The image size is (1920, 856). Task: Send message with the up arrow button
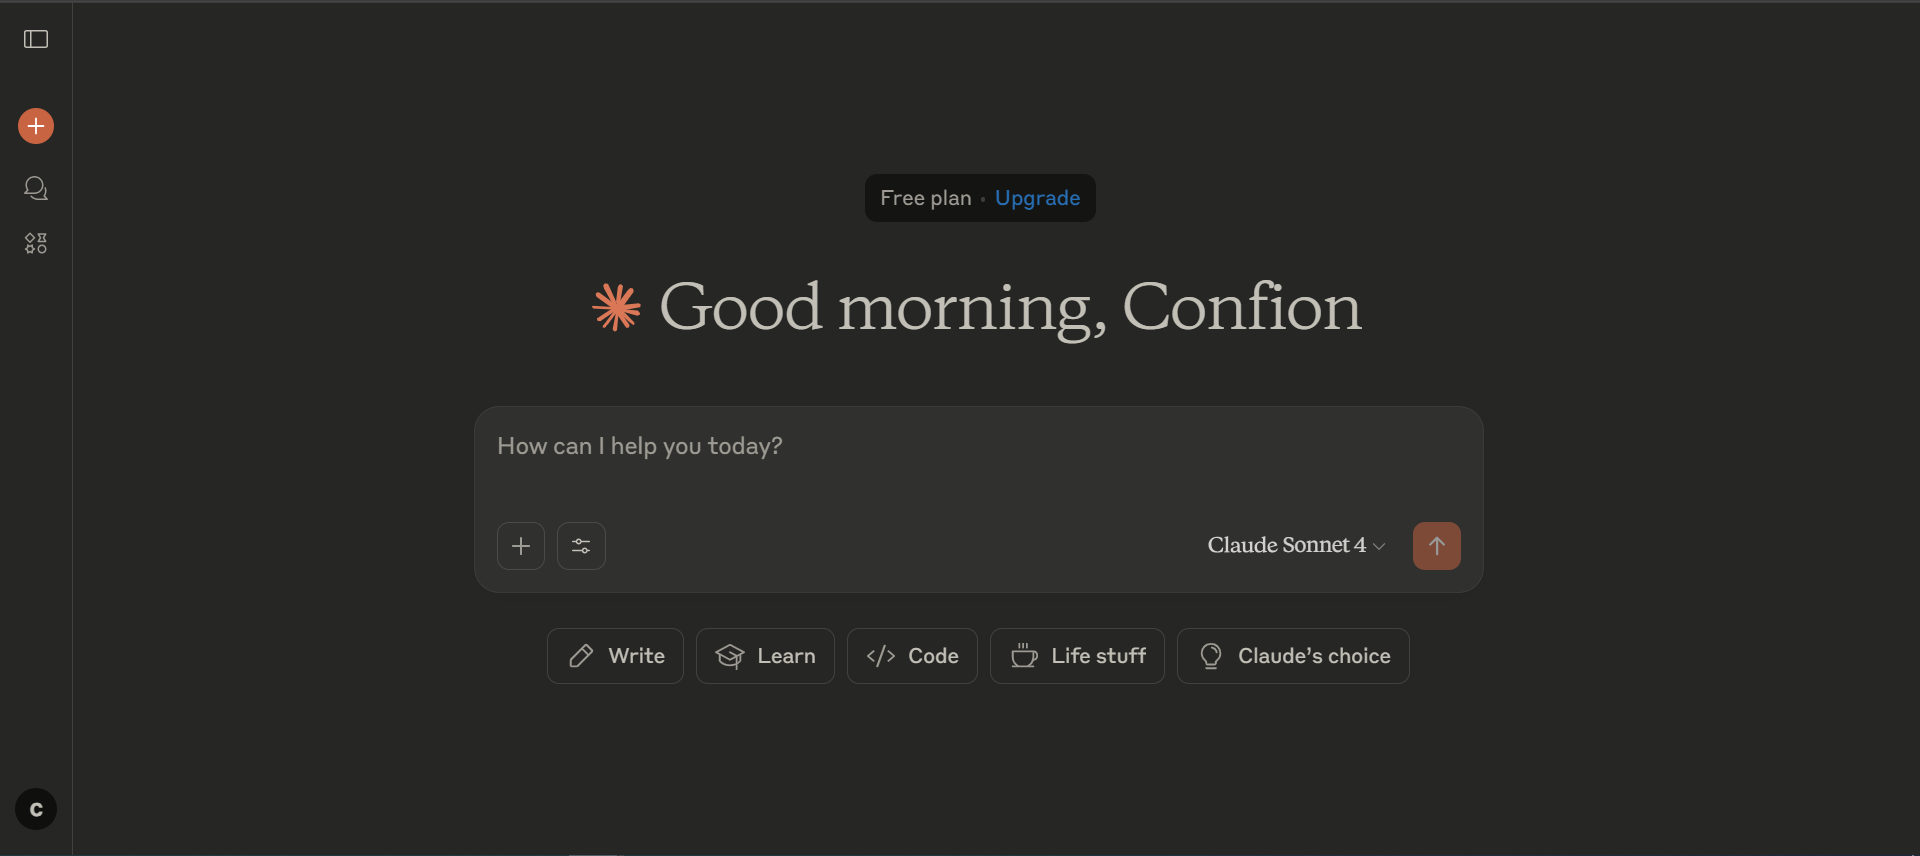[x=1437, y=546]
